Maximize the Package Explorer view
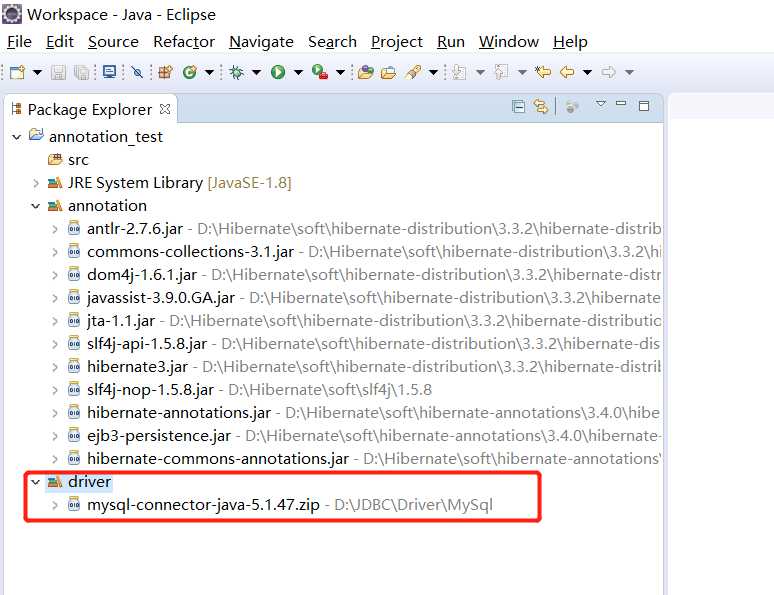774x595 pixels. 644,106
